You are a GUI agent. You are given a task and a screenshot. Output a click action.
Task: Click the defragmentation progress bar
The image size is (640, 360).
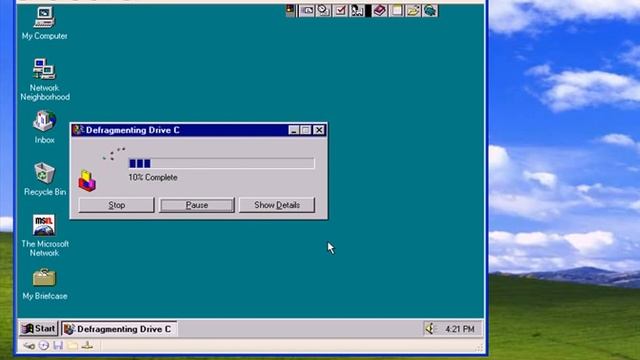[x=222, y=163]
